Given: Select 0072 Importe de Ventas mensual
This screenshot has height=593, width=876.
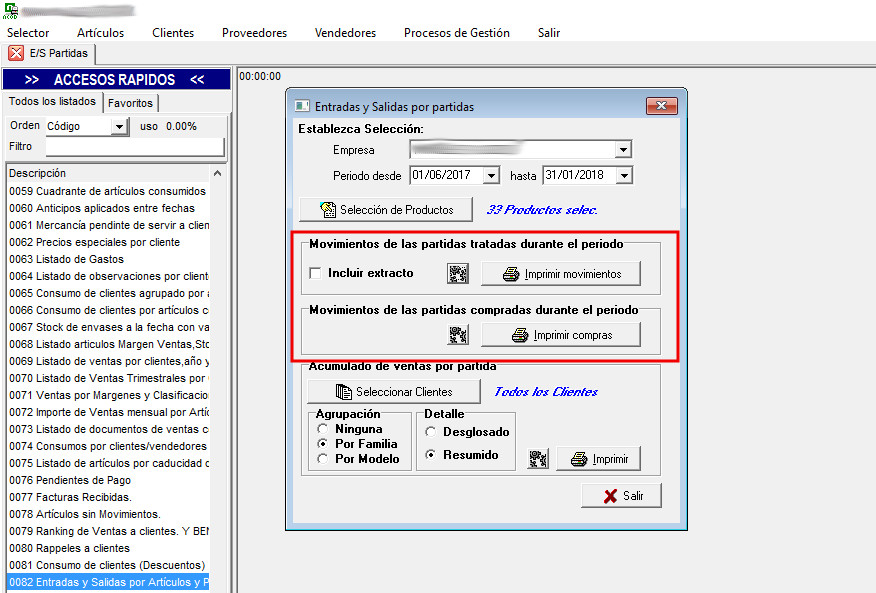Looking at the screenshot, I should click(108, 412).
